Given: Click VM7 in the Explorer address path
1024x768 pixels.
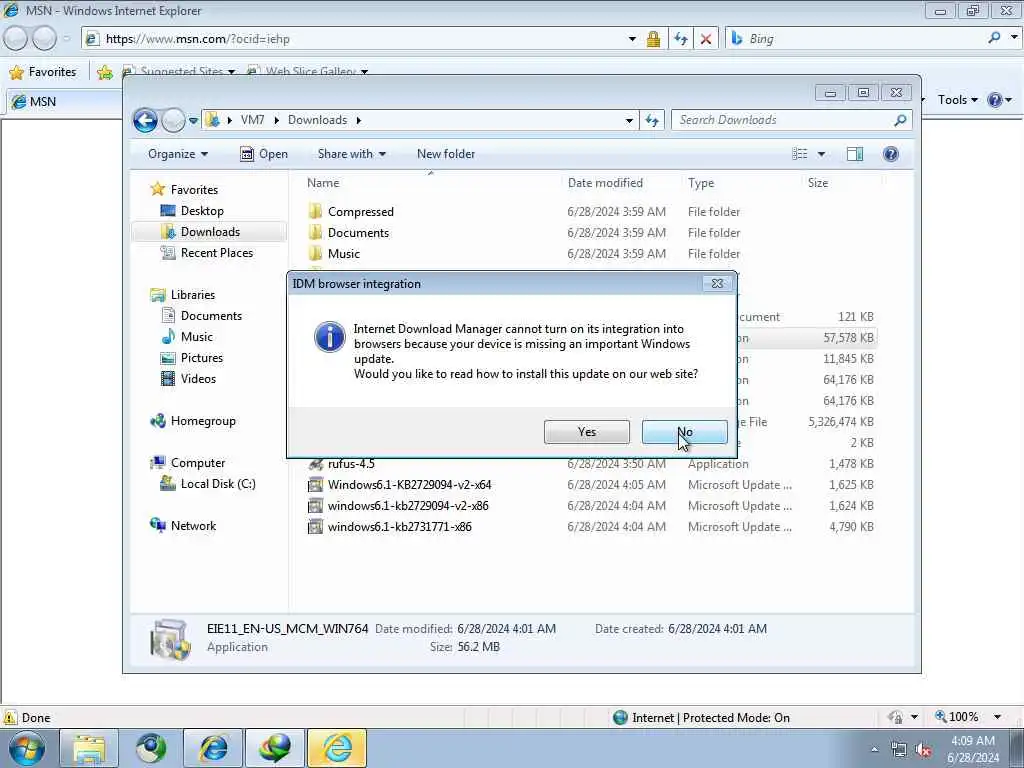Looking at the screenshot, I should coord(253,120).
